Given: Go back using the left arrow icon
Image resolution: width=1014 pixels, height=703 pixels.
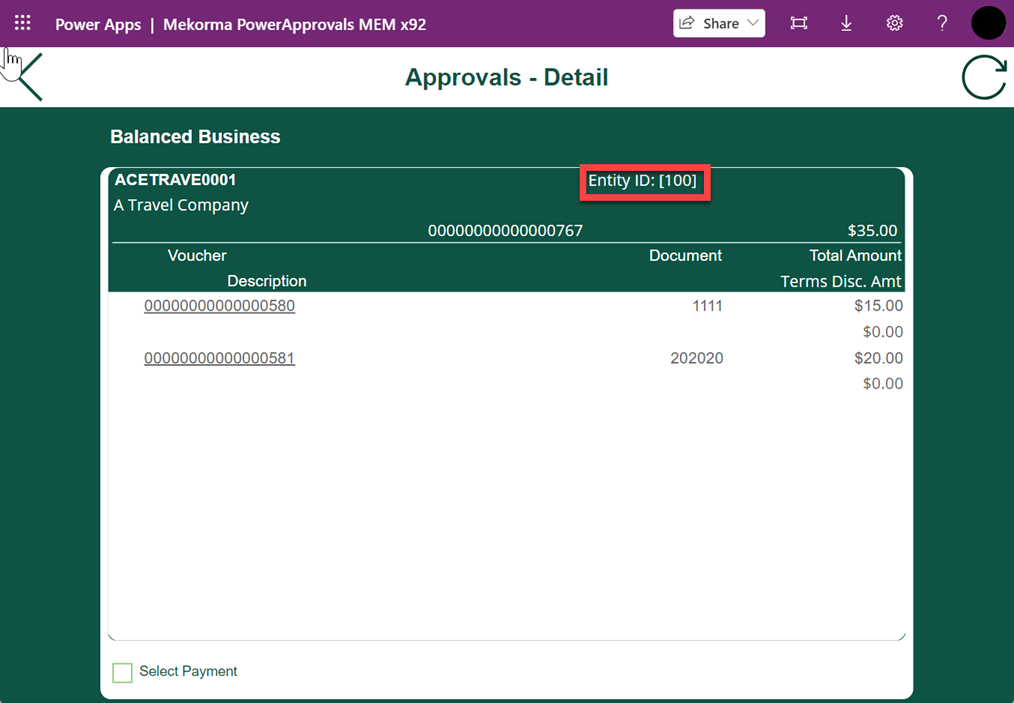Looking at the screenshot, I should coord(30,77).
